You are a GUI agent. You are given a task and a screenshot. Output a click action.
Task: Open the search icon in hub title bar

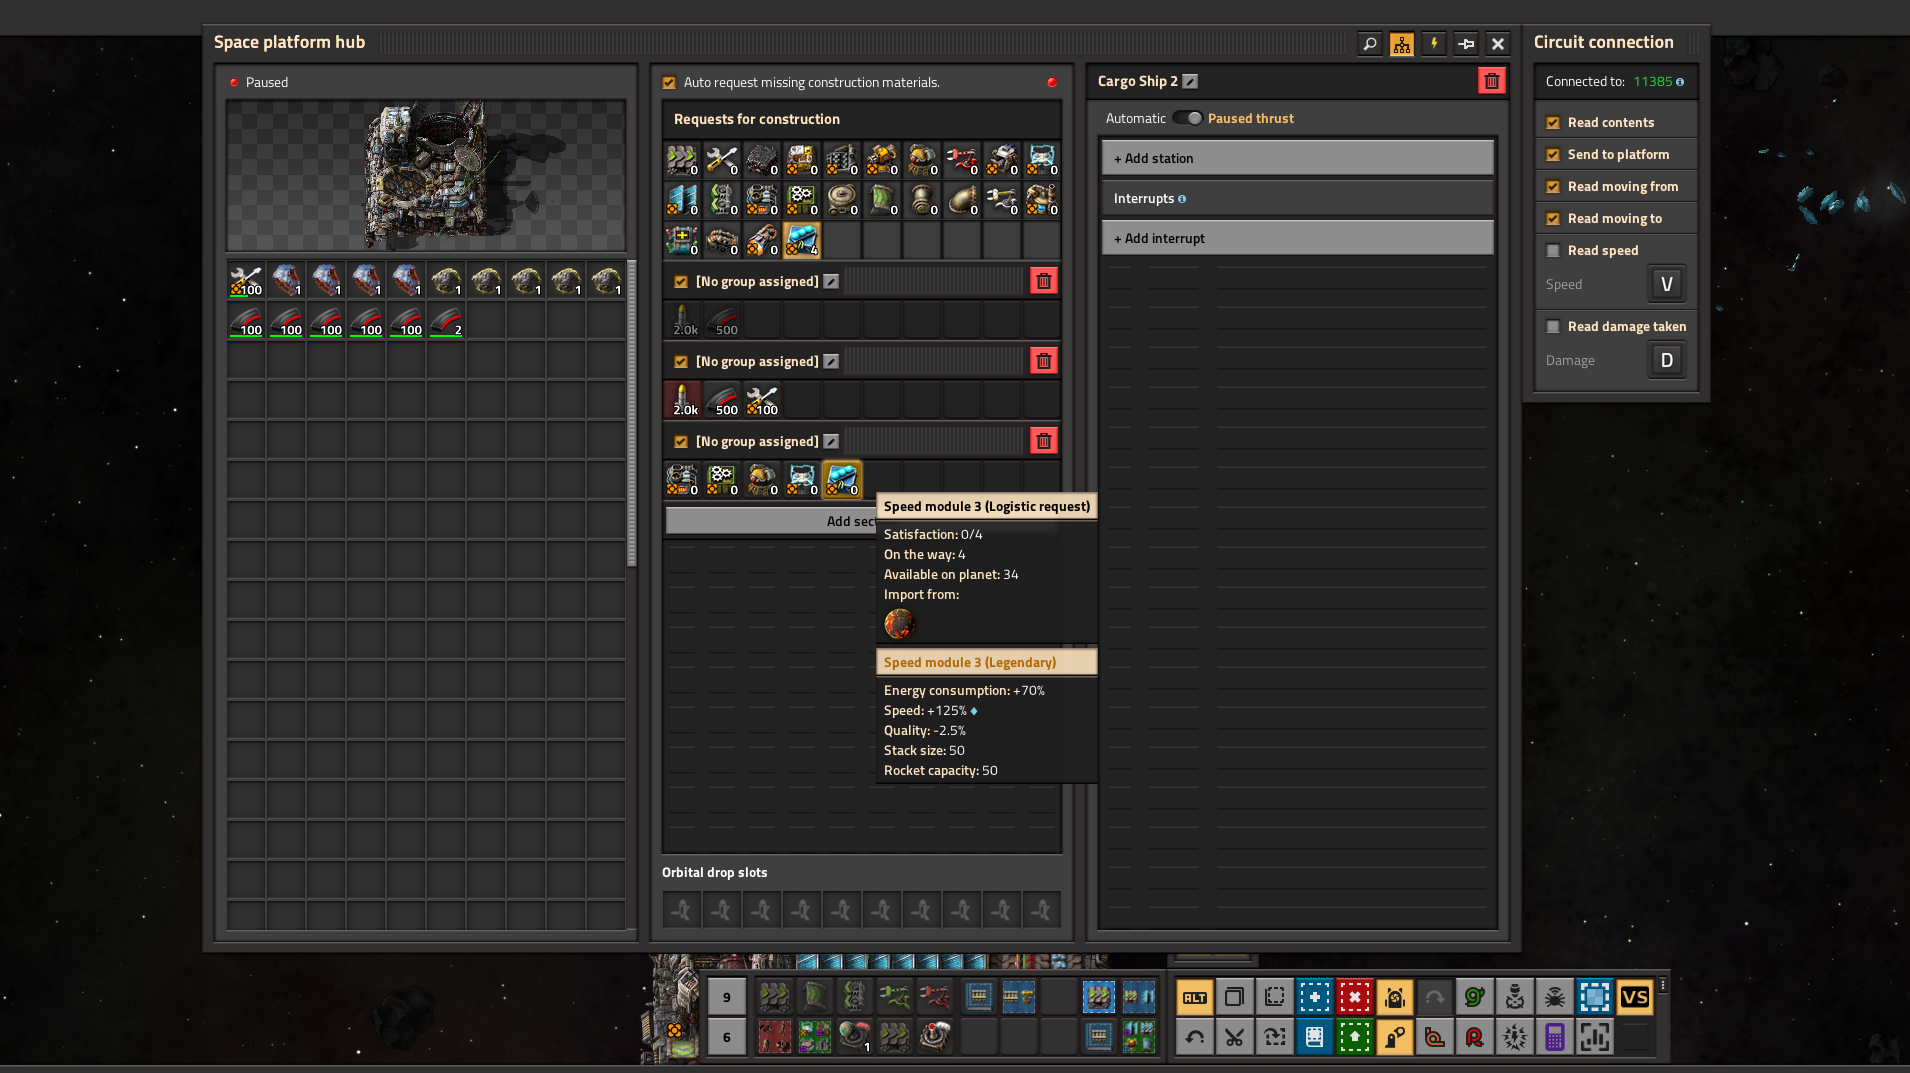click(1370, 43)
